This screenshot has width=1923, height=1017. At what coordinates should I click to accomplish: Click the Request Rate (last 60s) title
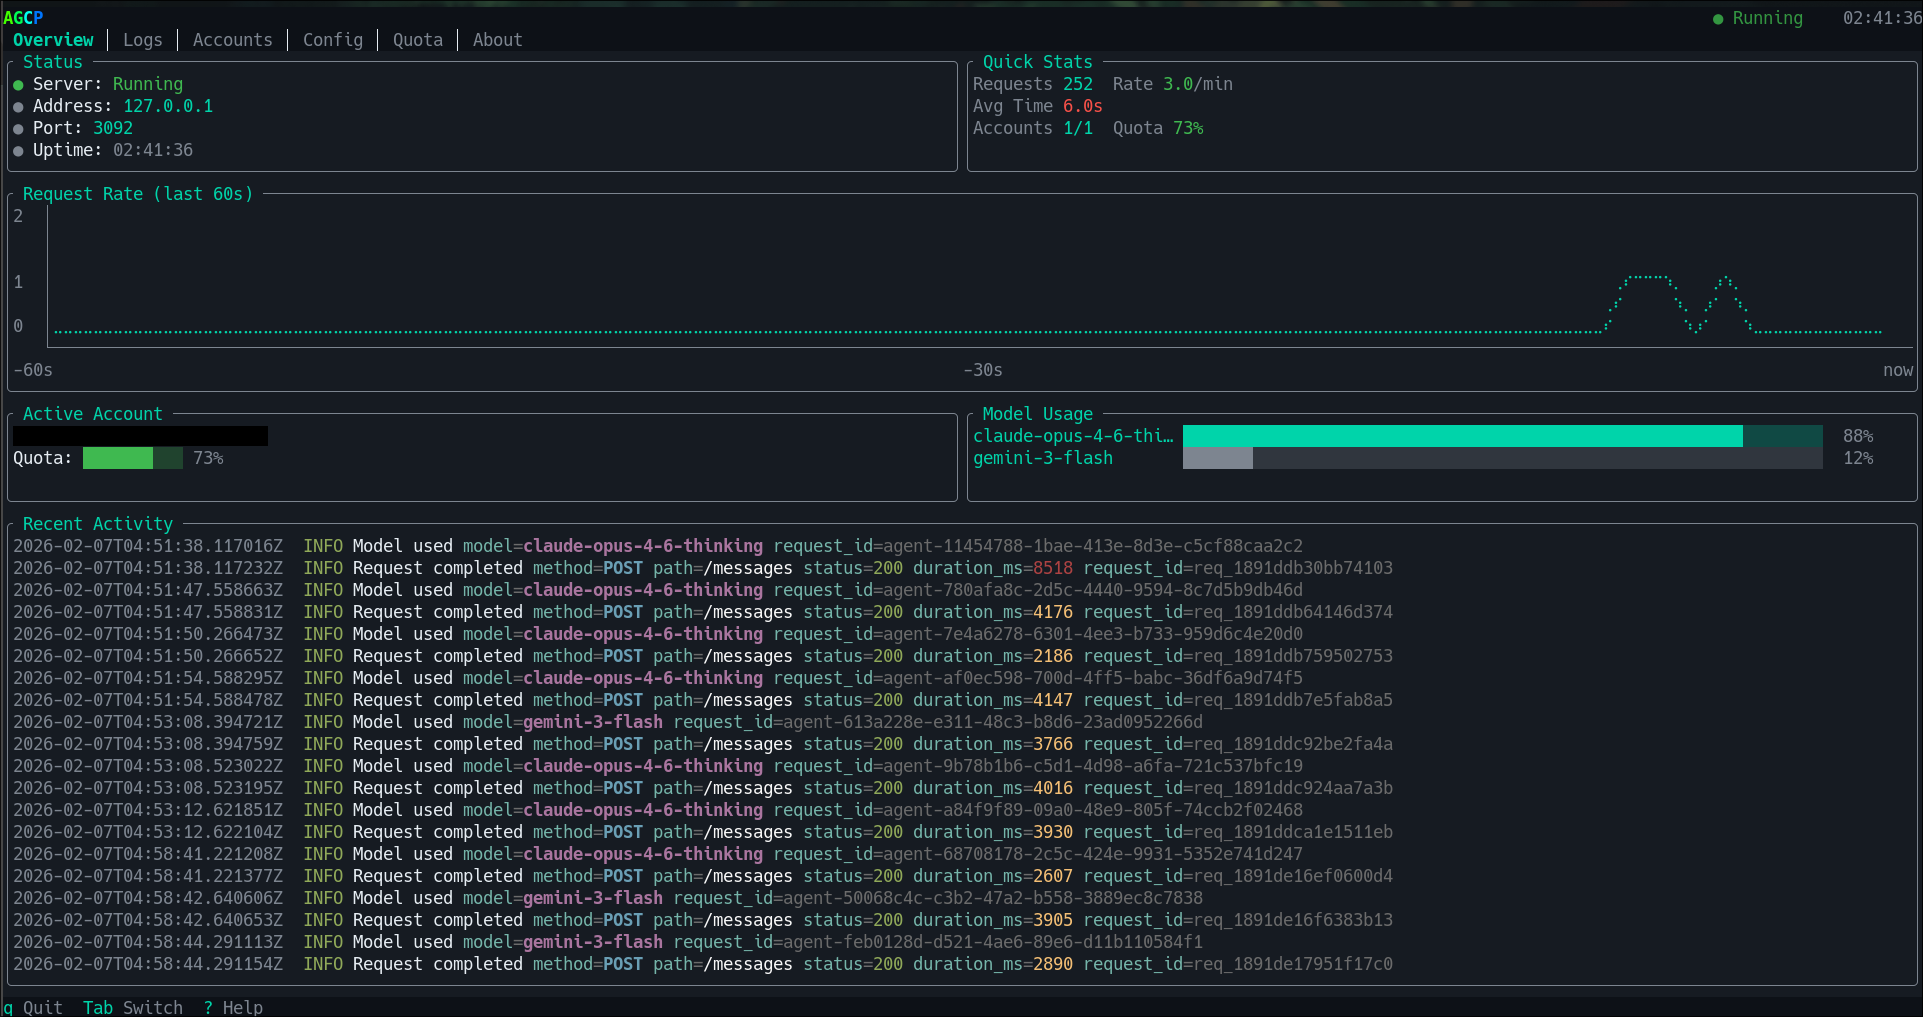(x=138, y=194)
